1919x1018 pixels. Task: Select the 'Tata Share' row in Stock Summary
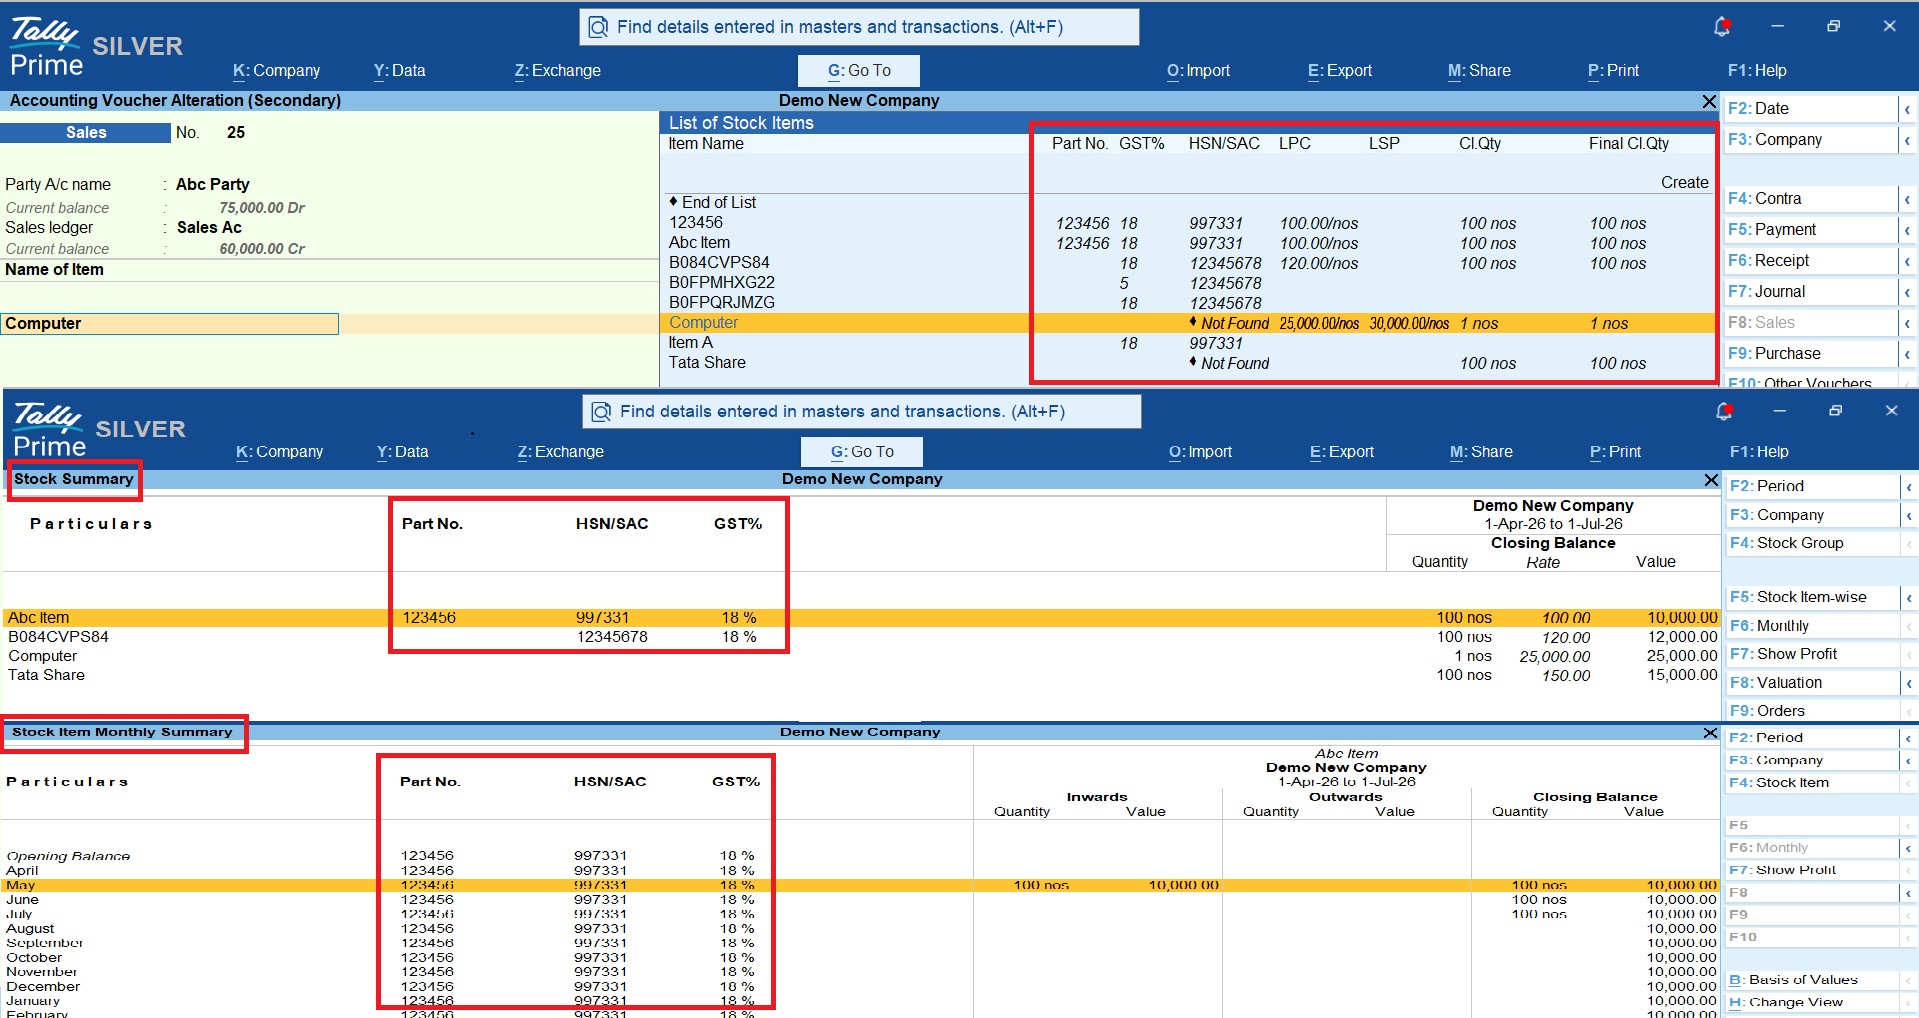(862, 675)
